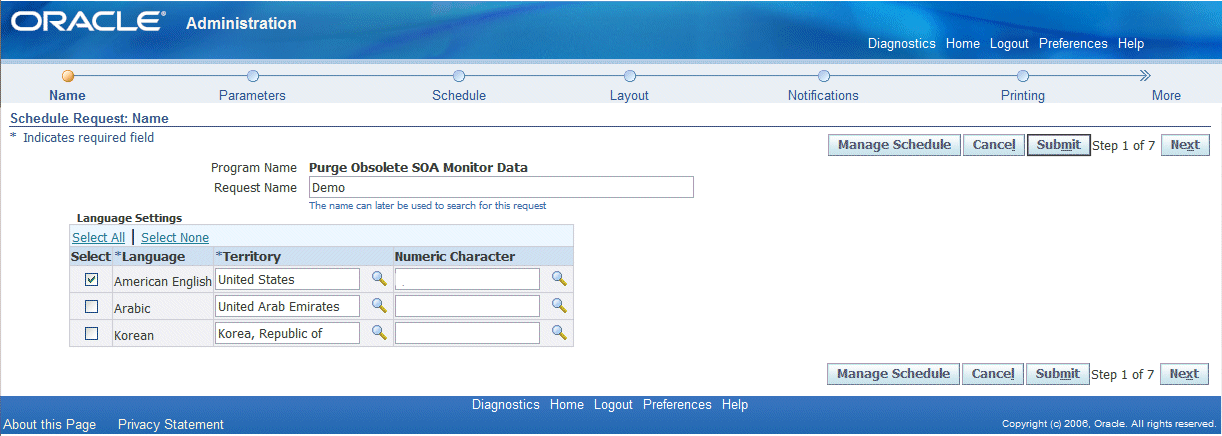Screen dimensions: 1222x436
Task: Open Home link in the footer
Action: coord(567,405)
